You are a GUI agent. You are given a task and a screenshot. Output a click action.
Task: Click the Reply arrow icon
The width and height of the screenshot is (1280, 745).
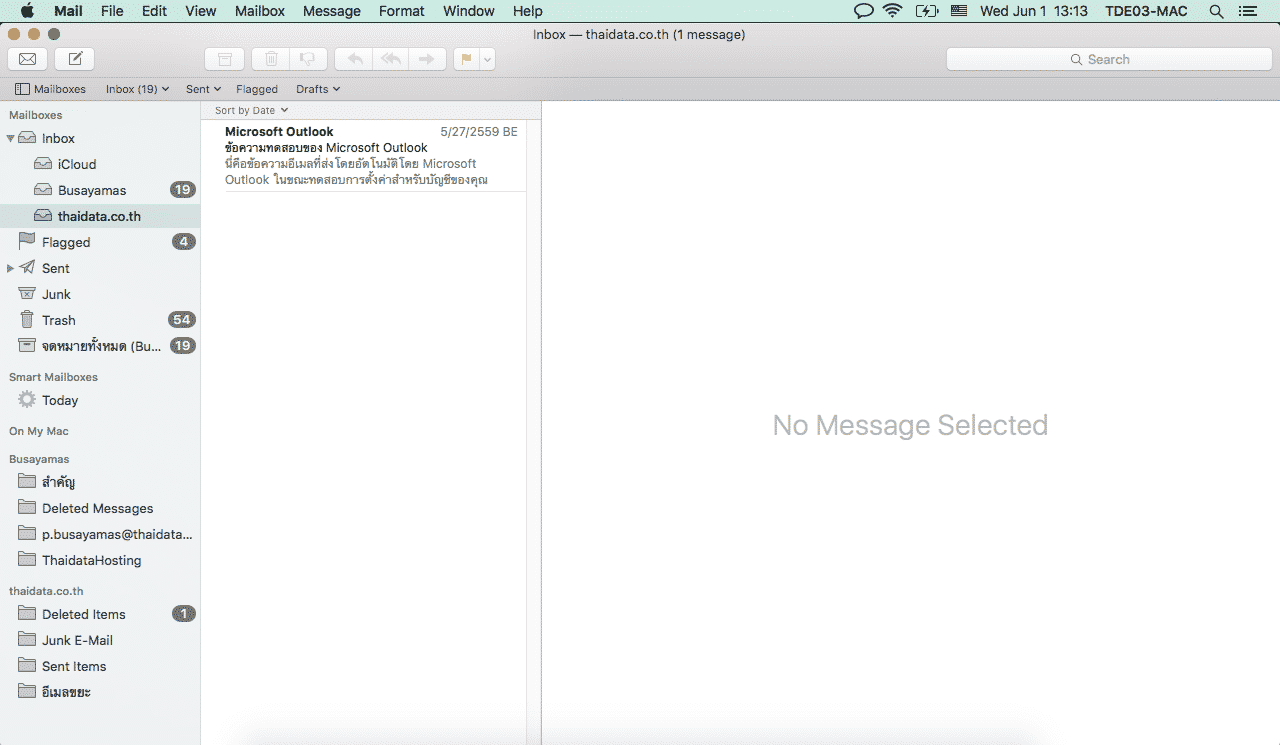[354, 59]
